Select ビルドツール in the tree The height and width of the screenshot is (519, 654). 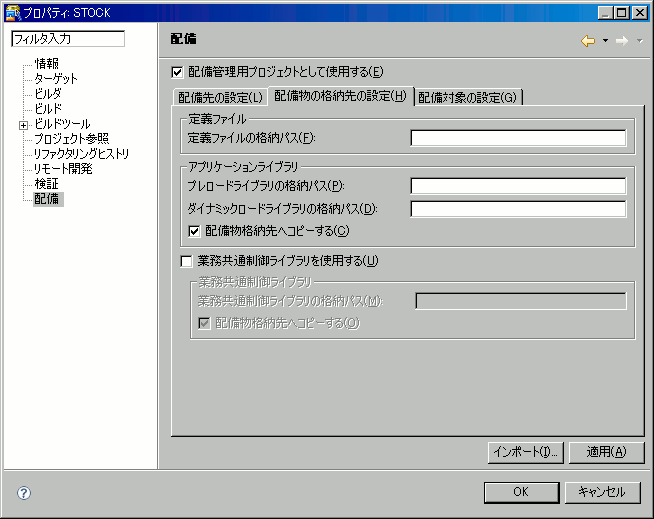pos(62,123)
